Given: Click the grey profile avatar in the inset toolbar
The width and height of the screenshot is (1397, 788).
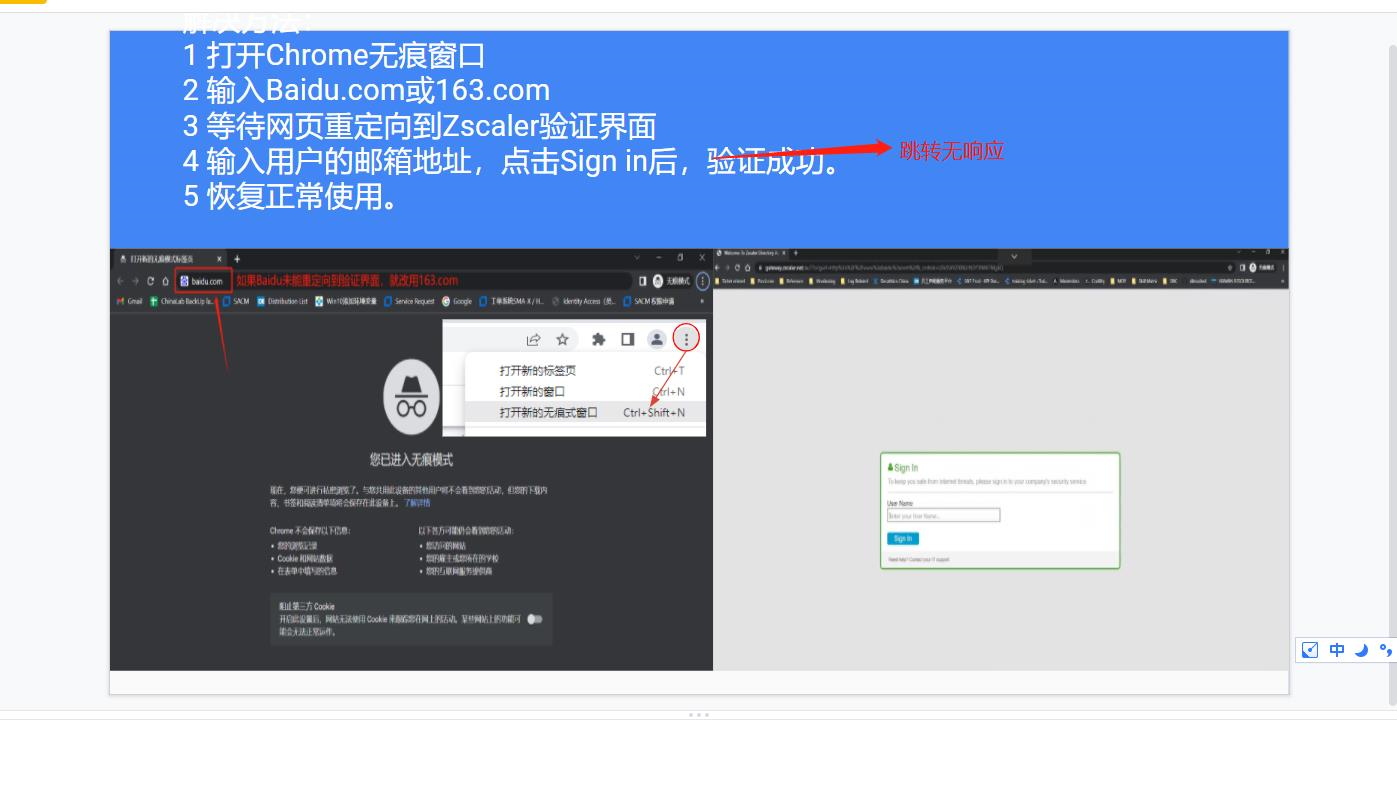Looking at the screenshot, I should pos(657,339).
